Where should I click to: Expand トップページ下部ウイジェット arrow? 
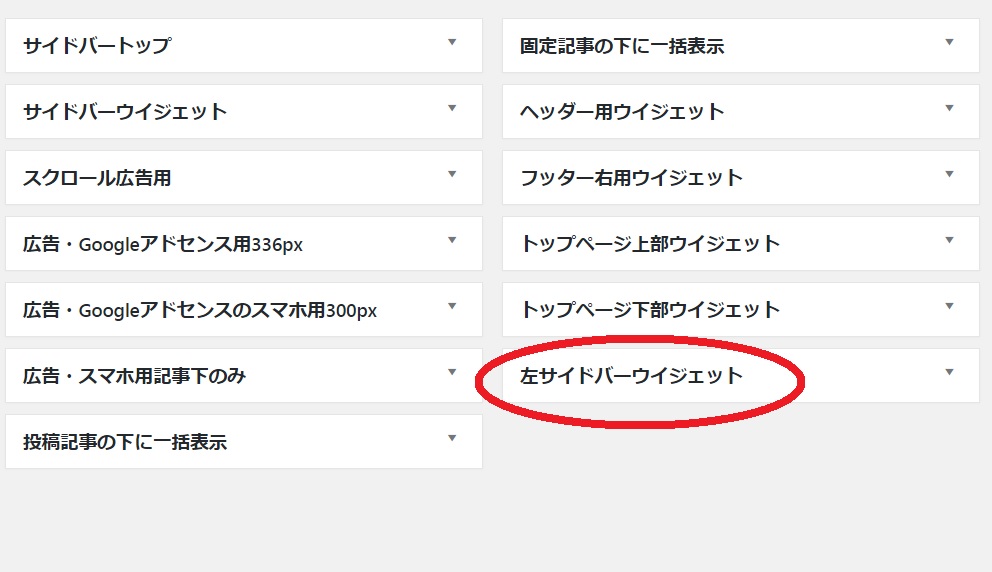tap(949, 306)
